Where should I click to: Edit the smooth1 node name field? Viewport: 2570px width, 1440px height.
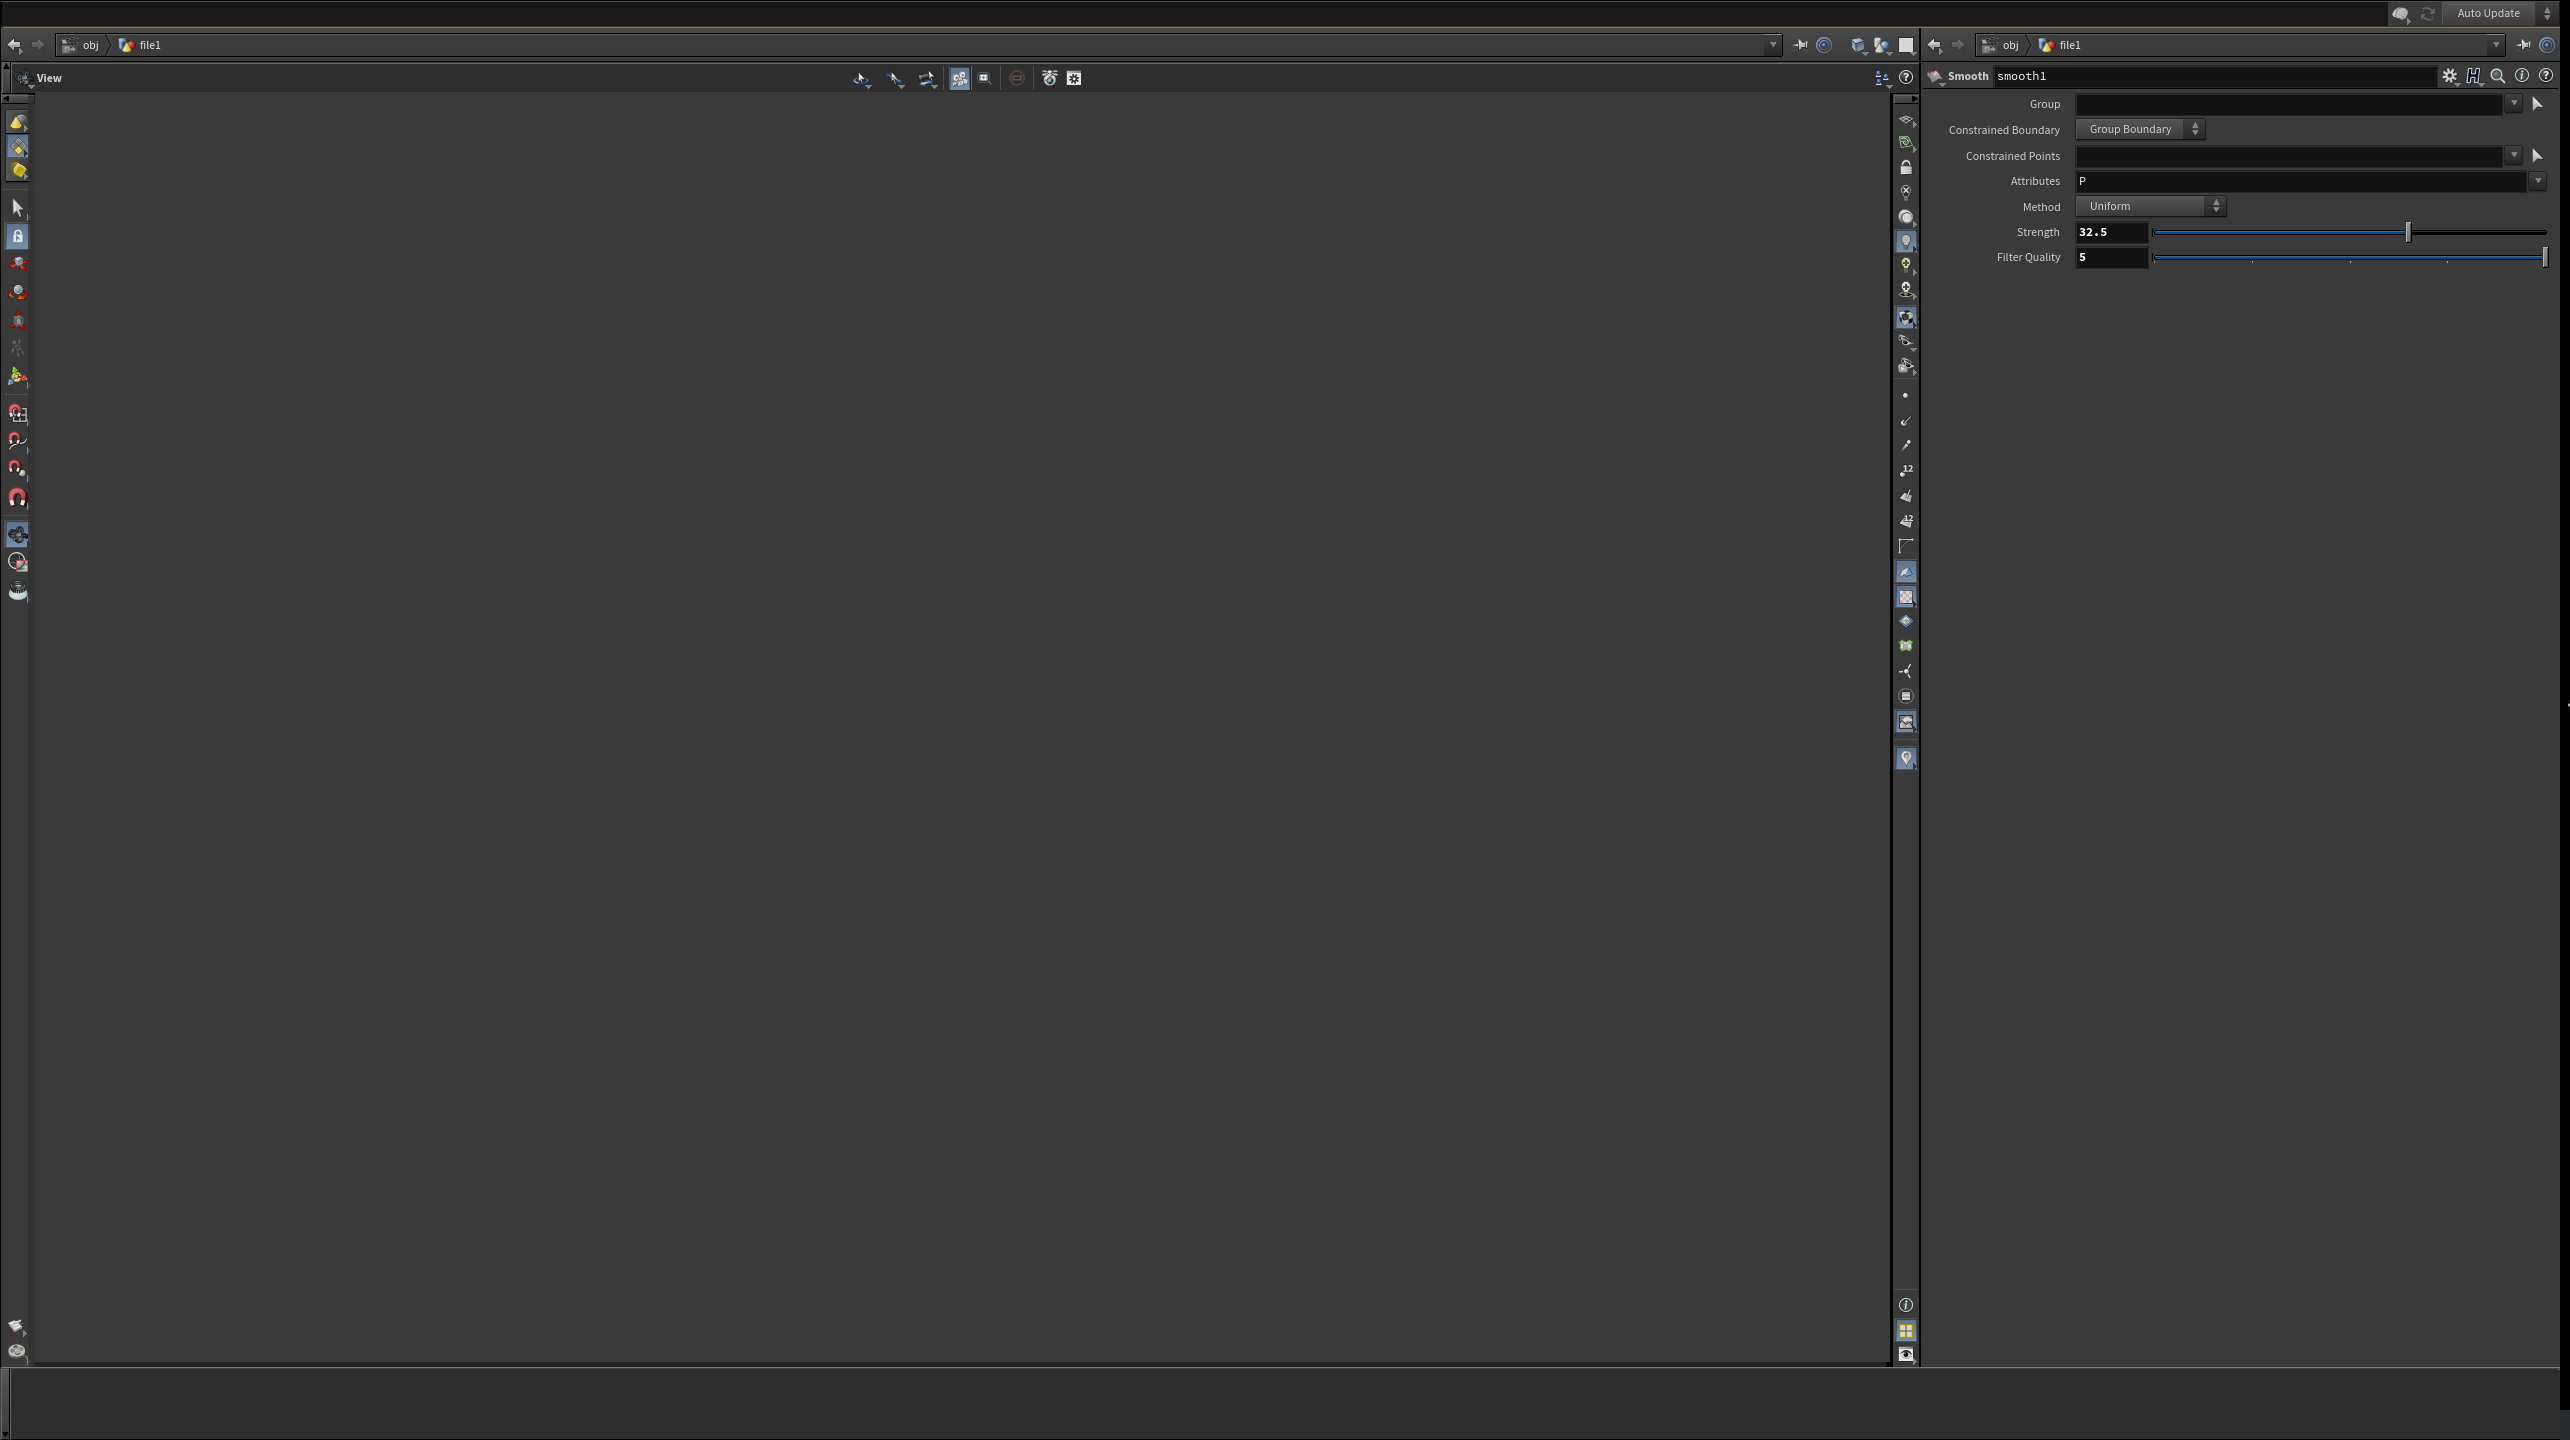click(x=2214, y=76)
